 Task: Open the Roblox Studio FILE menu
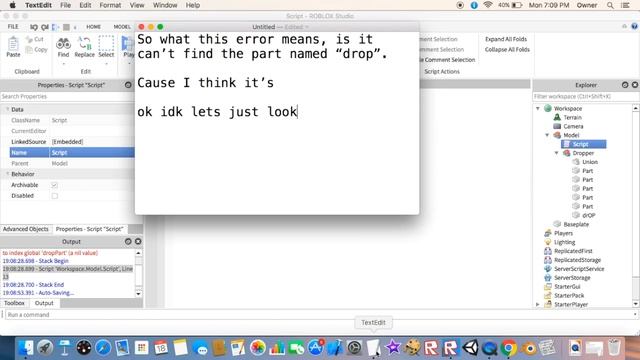[x=13, y=27]
